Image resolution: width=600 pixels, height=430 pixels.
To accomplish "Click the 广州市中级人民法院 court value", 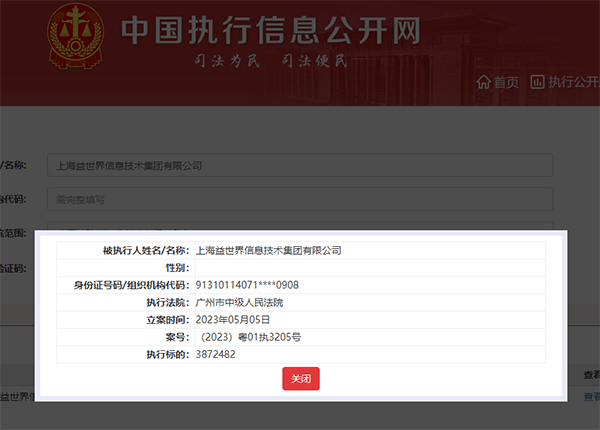I will 241,302.
